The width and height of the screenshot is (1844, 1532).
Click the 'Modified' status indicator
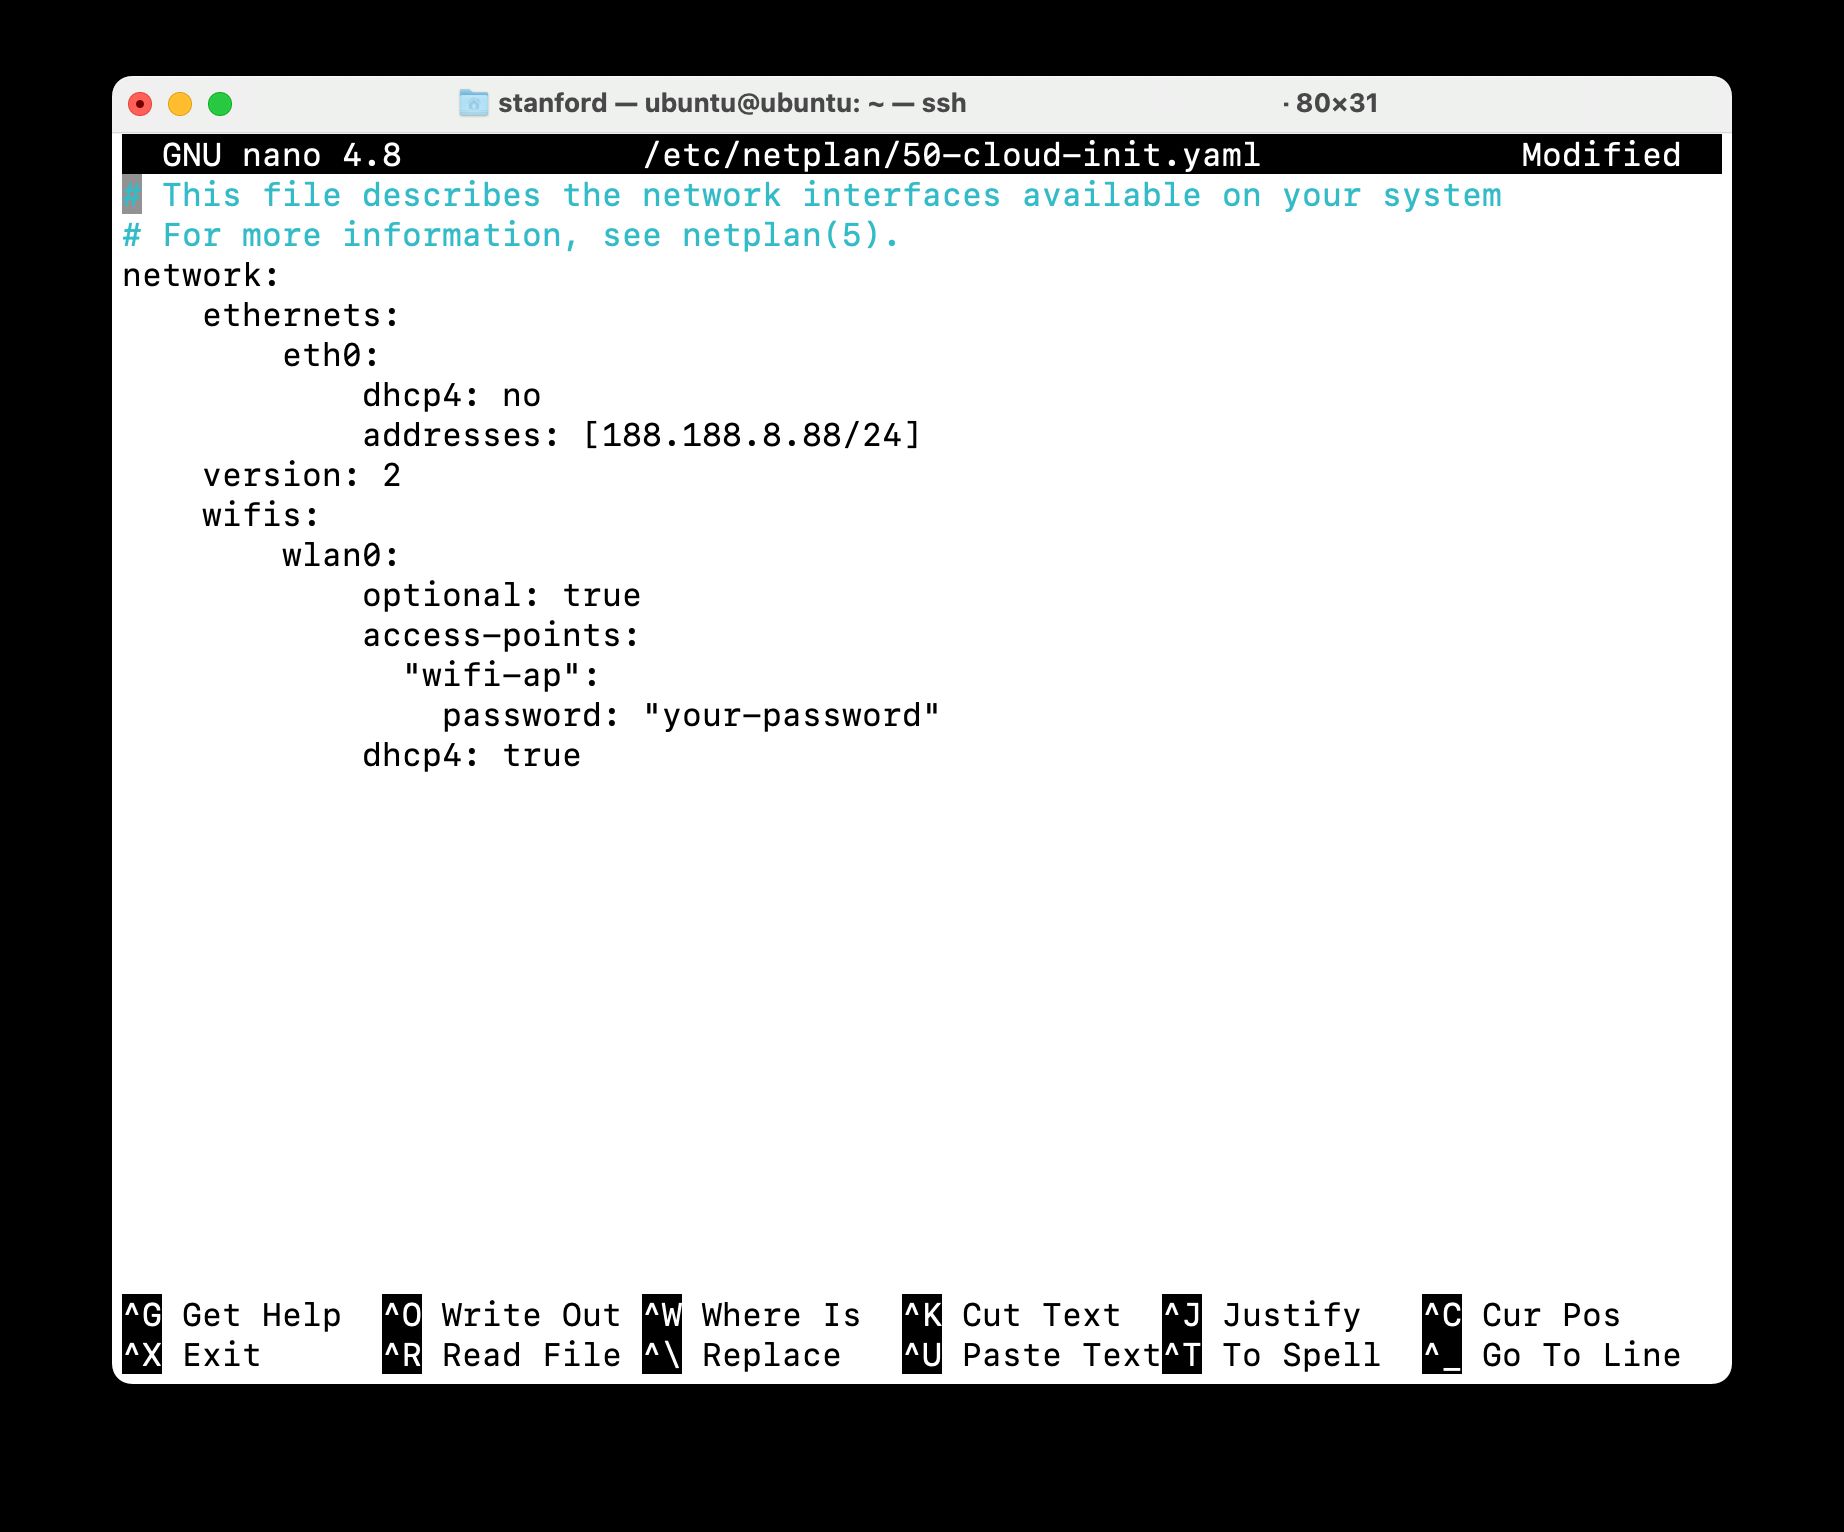pyautogui.click(x=1601, y=155)
